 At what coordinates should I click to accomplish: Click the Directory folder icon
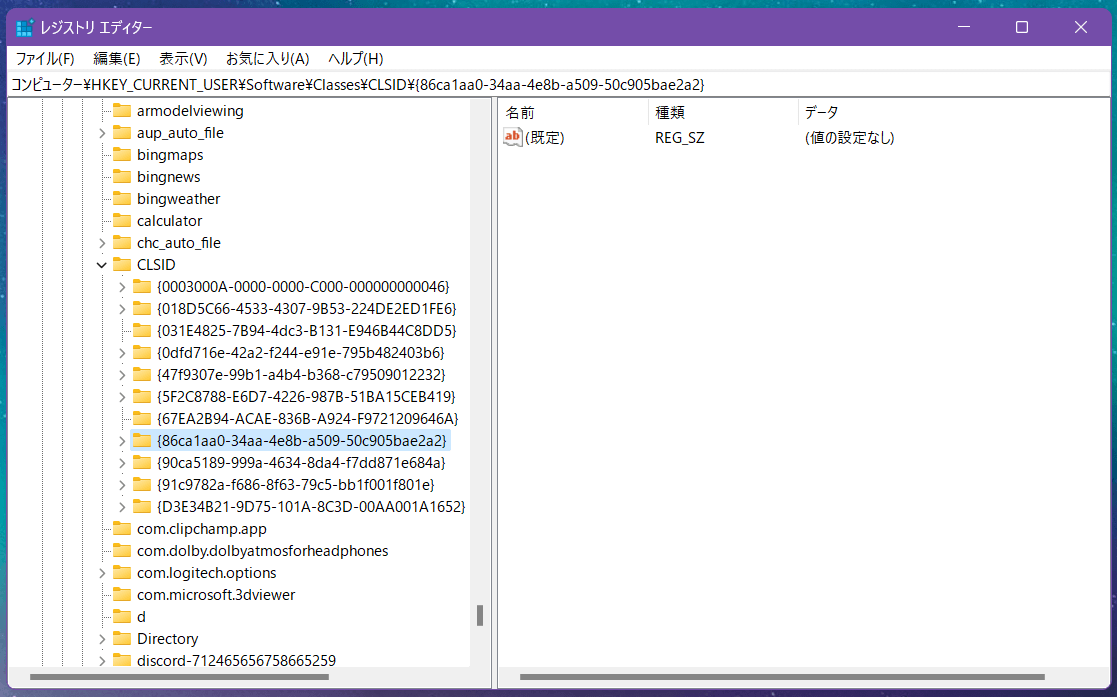pos(122,639)
